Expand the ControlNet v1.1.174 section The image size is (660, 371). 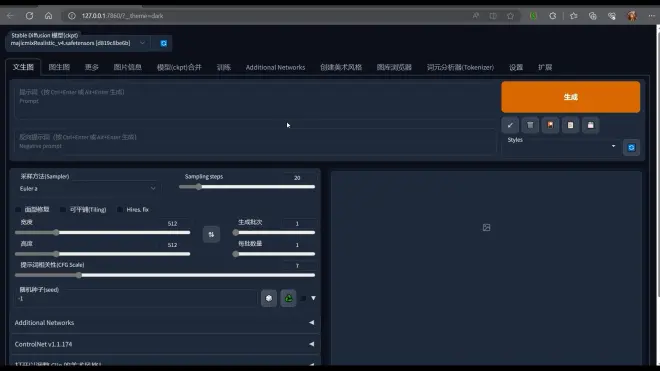tap(165, 344)
